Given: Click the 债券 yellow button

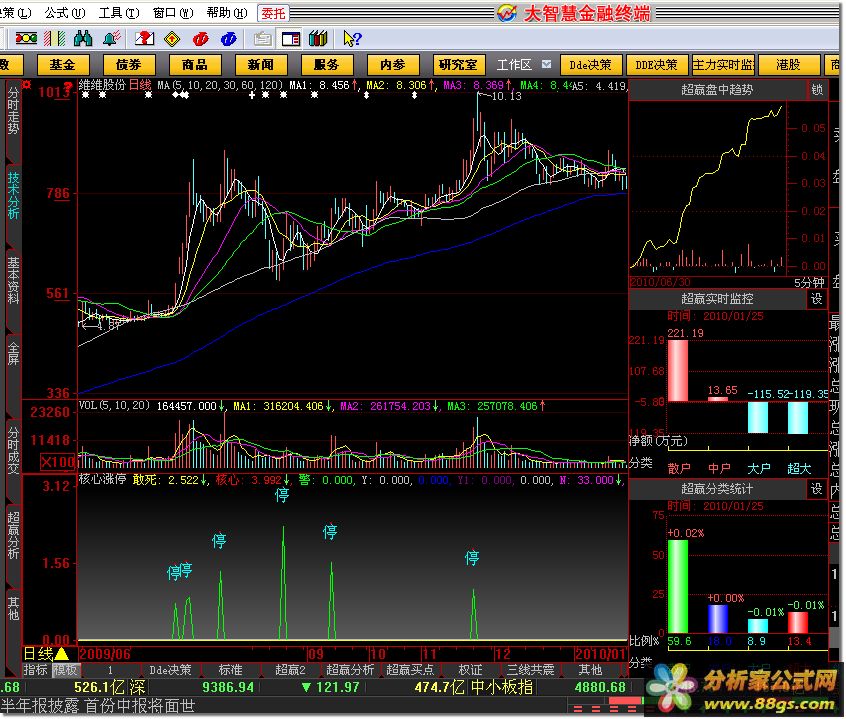Looking at the screenshot, I should pos(128,65).
